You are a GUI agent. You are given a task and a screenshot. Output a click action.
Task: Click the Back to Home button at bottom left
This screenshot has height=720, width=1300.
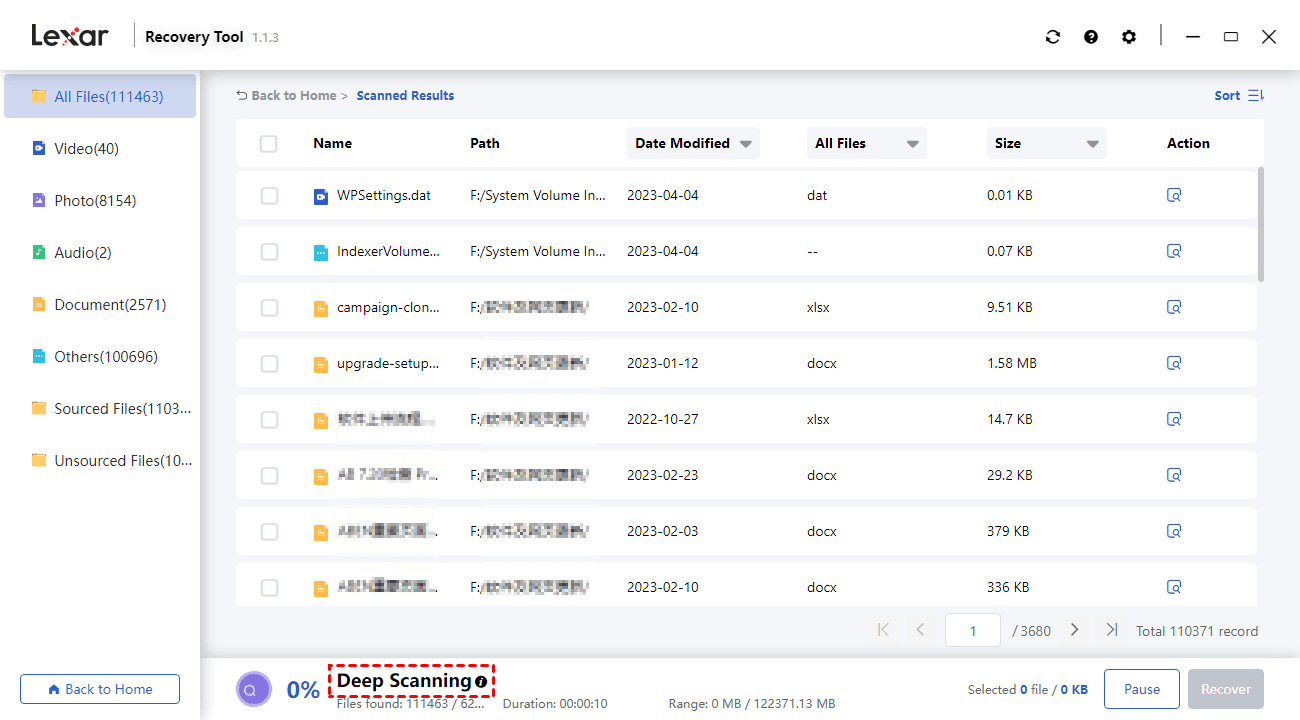click(100, 689)
